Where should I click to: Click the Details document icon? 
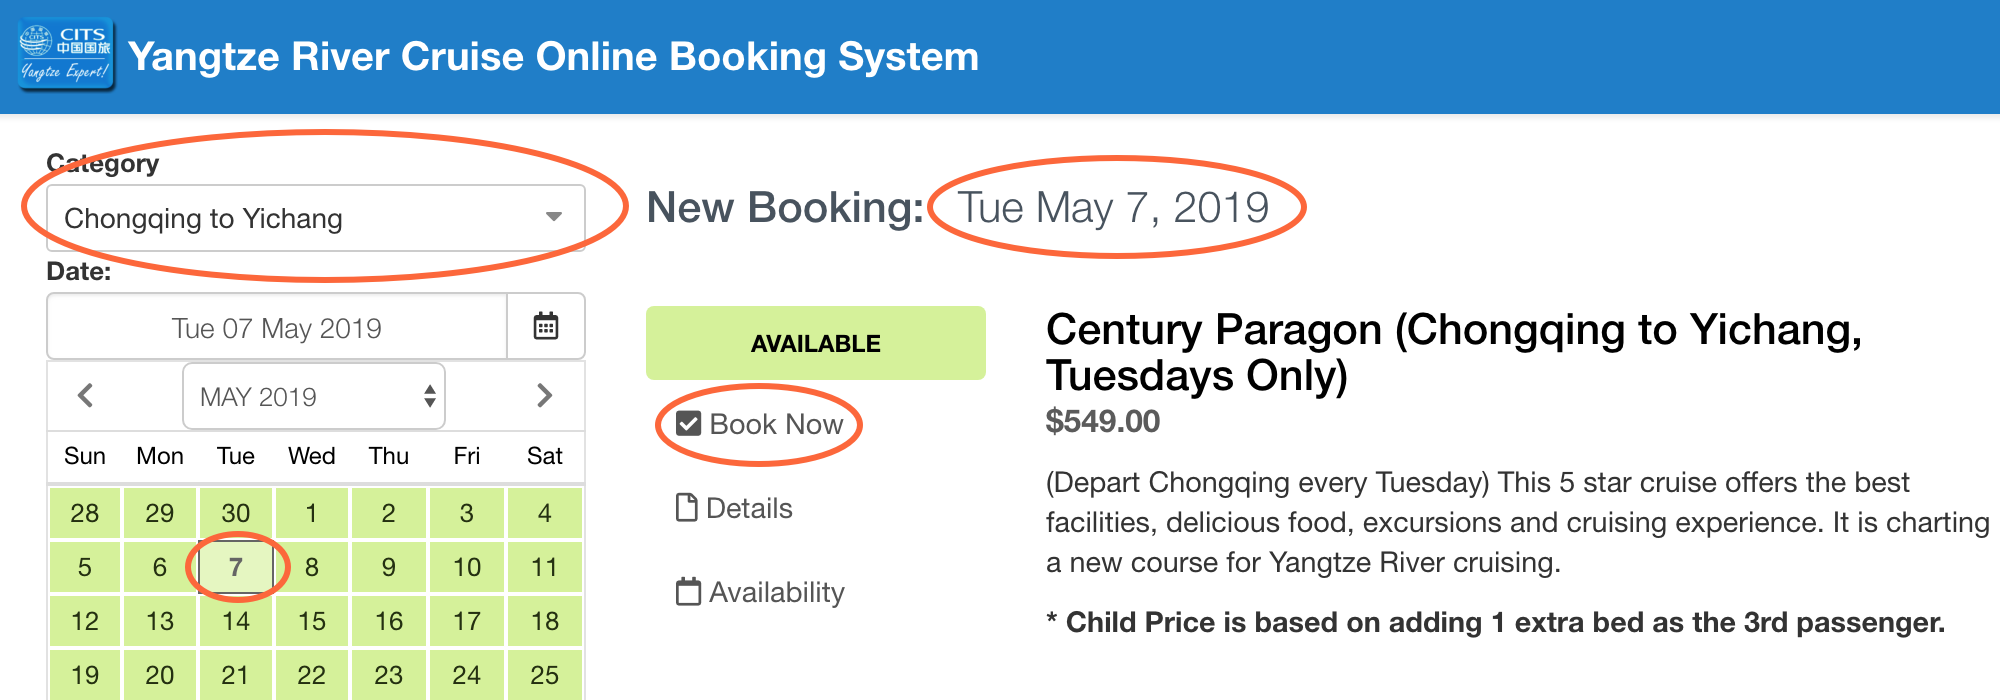point(687,508)
